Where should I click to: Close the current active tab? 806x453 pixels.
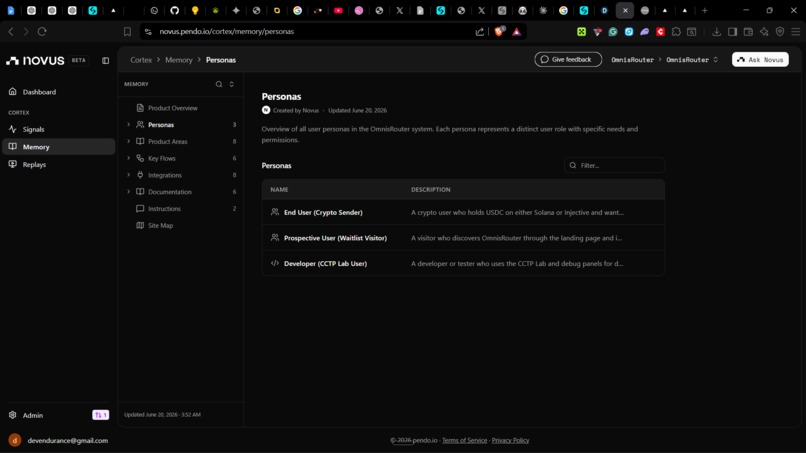[625, 10]
